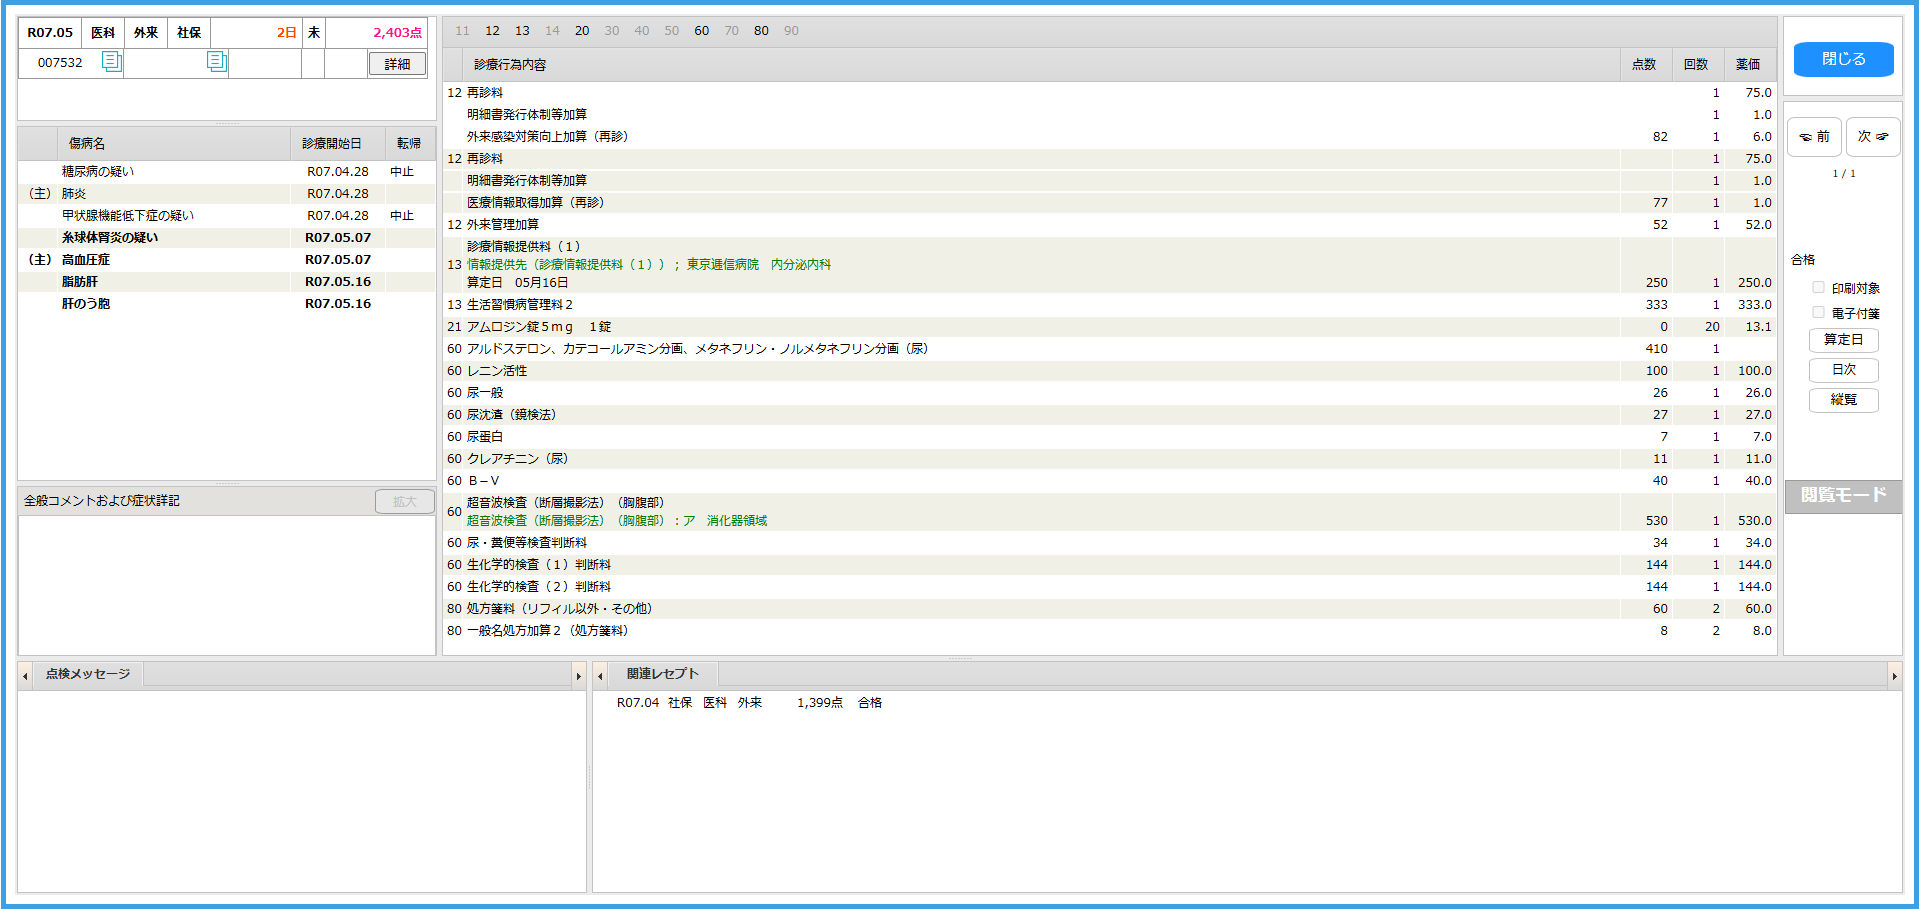Viewport: 1919px width, 909px height.
Task: Click 点数 column header
Action: point(1645,65)
